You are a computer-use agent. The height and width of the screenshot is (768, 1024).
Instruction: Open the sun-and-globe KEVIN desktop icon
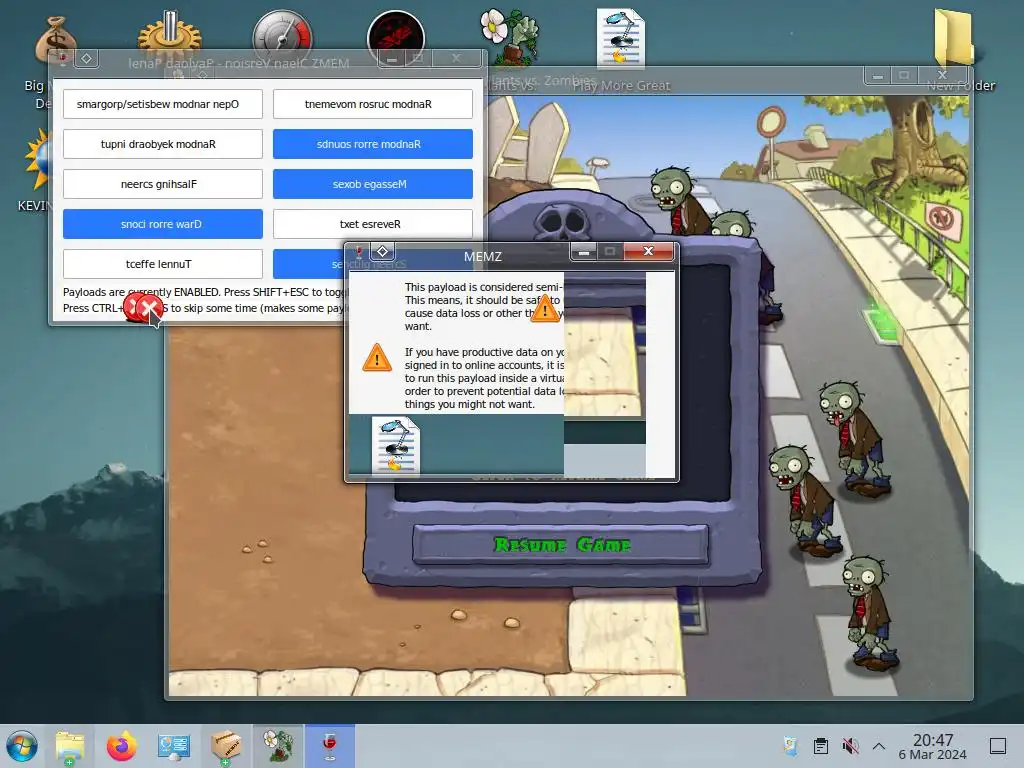tap(37, 160)
